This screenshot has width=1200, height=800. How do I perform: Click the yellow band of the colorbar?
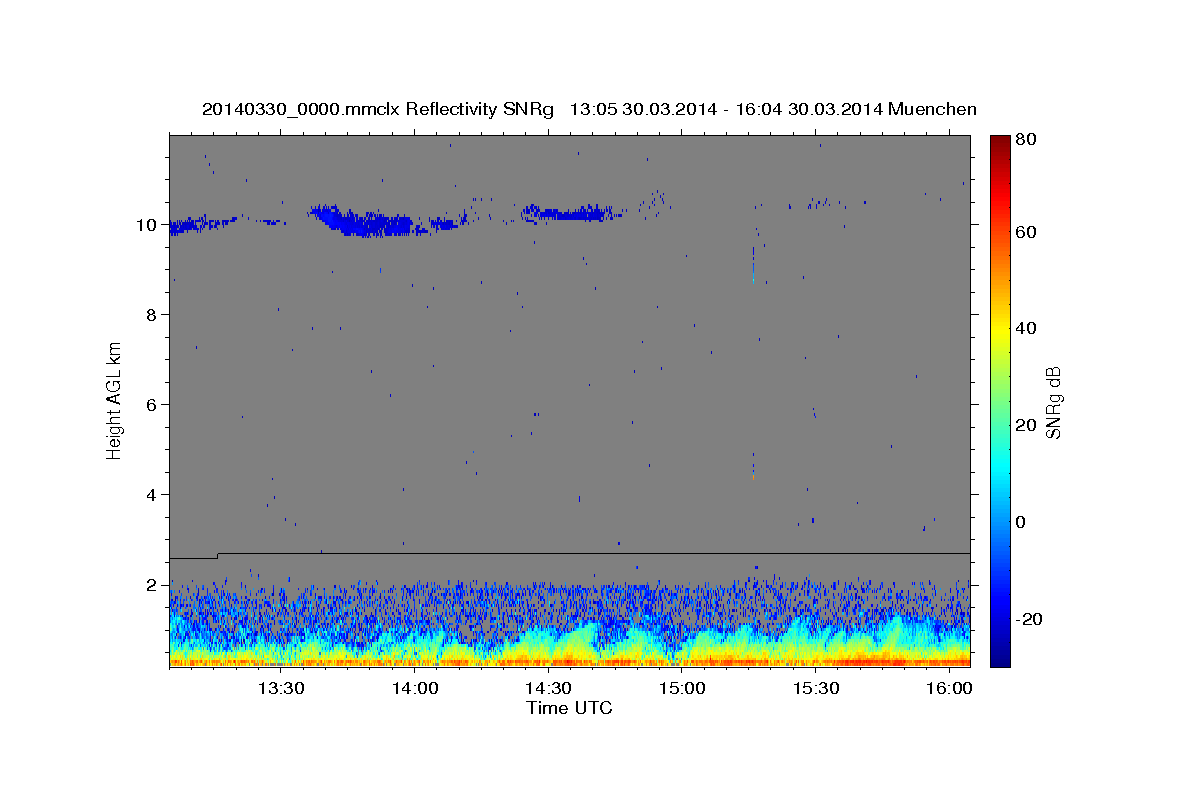(1000, 330)
